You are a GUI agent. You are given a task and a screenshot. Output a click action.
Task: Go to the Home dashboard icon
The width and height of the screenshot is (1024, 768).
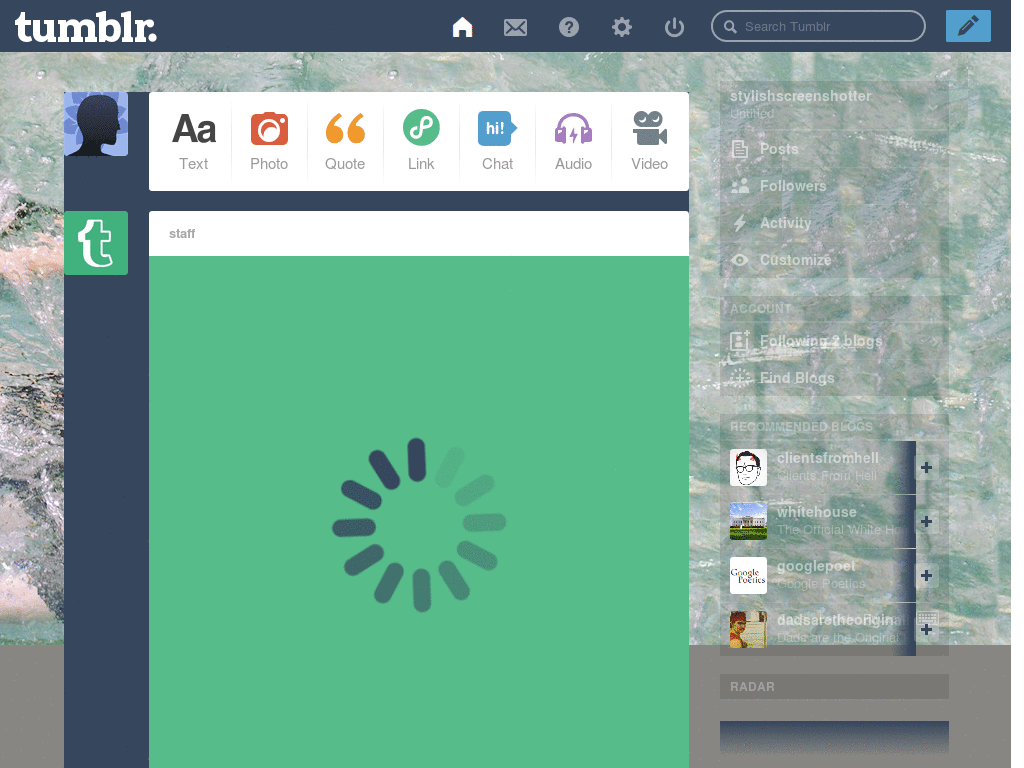(462, 27)
